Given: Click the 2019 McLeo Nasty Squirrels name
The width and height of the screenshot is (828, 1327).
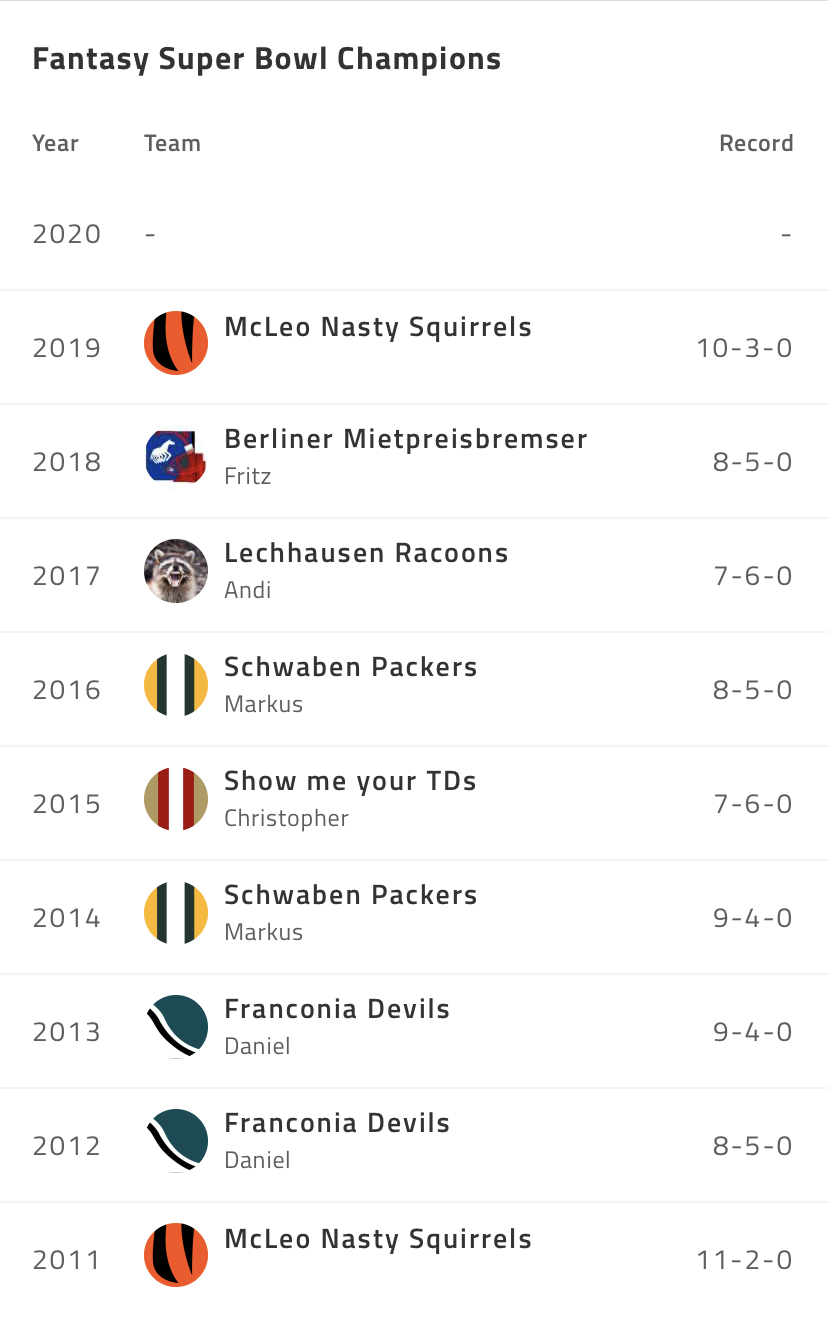Looking at the screenshot, I should point(378,327).
